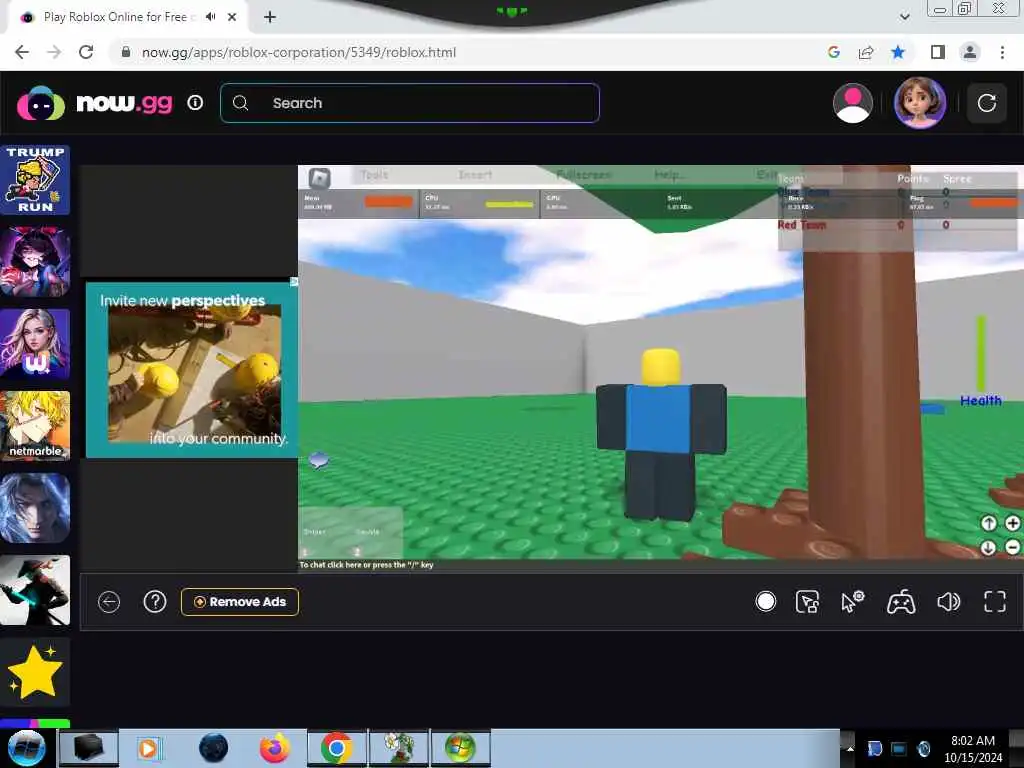Reload the browser page
This screenshot has width=1024, height=768.
point(86,52)
